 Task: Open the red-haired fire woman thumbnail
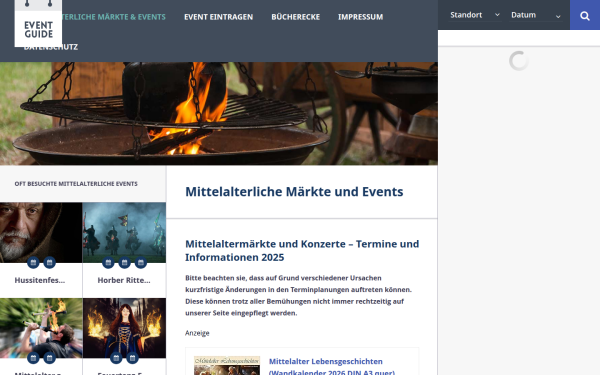coord(124,328)
